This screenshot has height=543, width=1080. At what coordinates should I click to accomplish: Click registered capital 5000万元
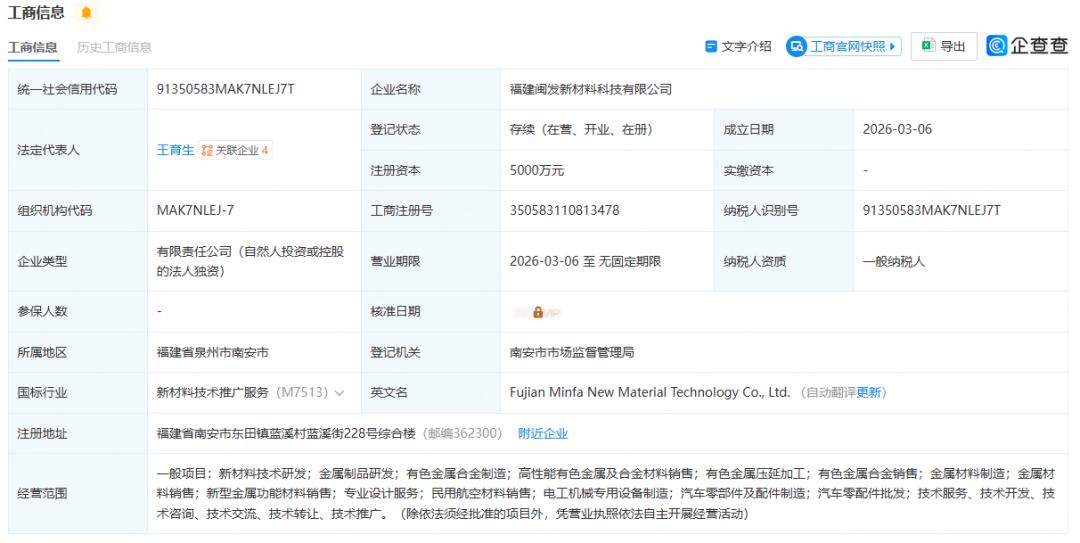537,170
